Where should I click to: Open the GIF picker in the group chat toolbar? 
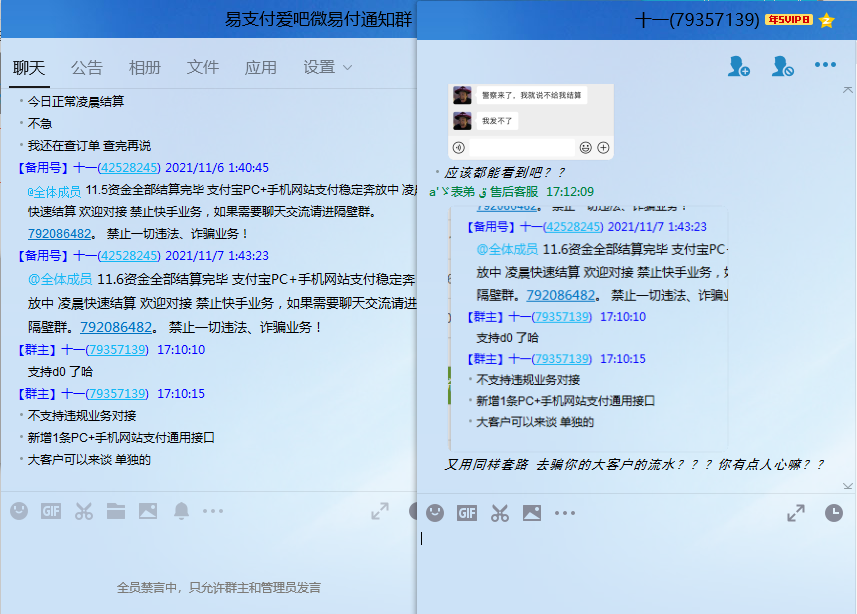pos(51,511)
